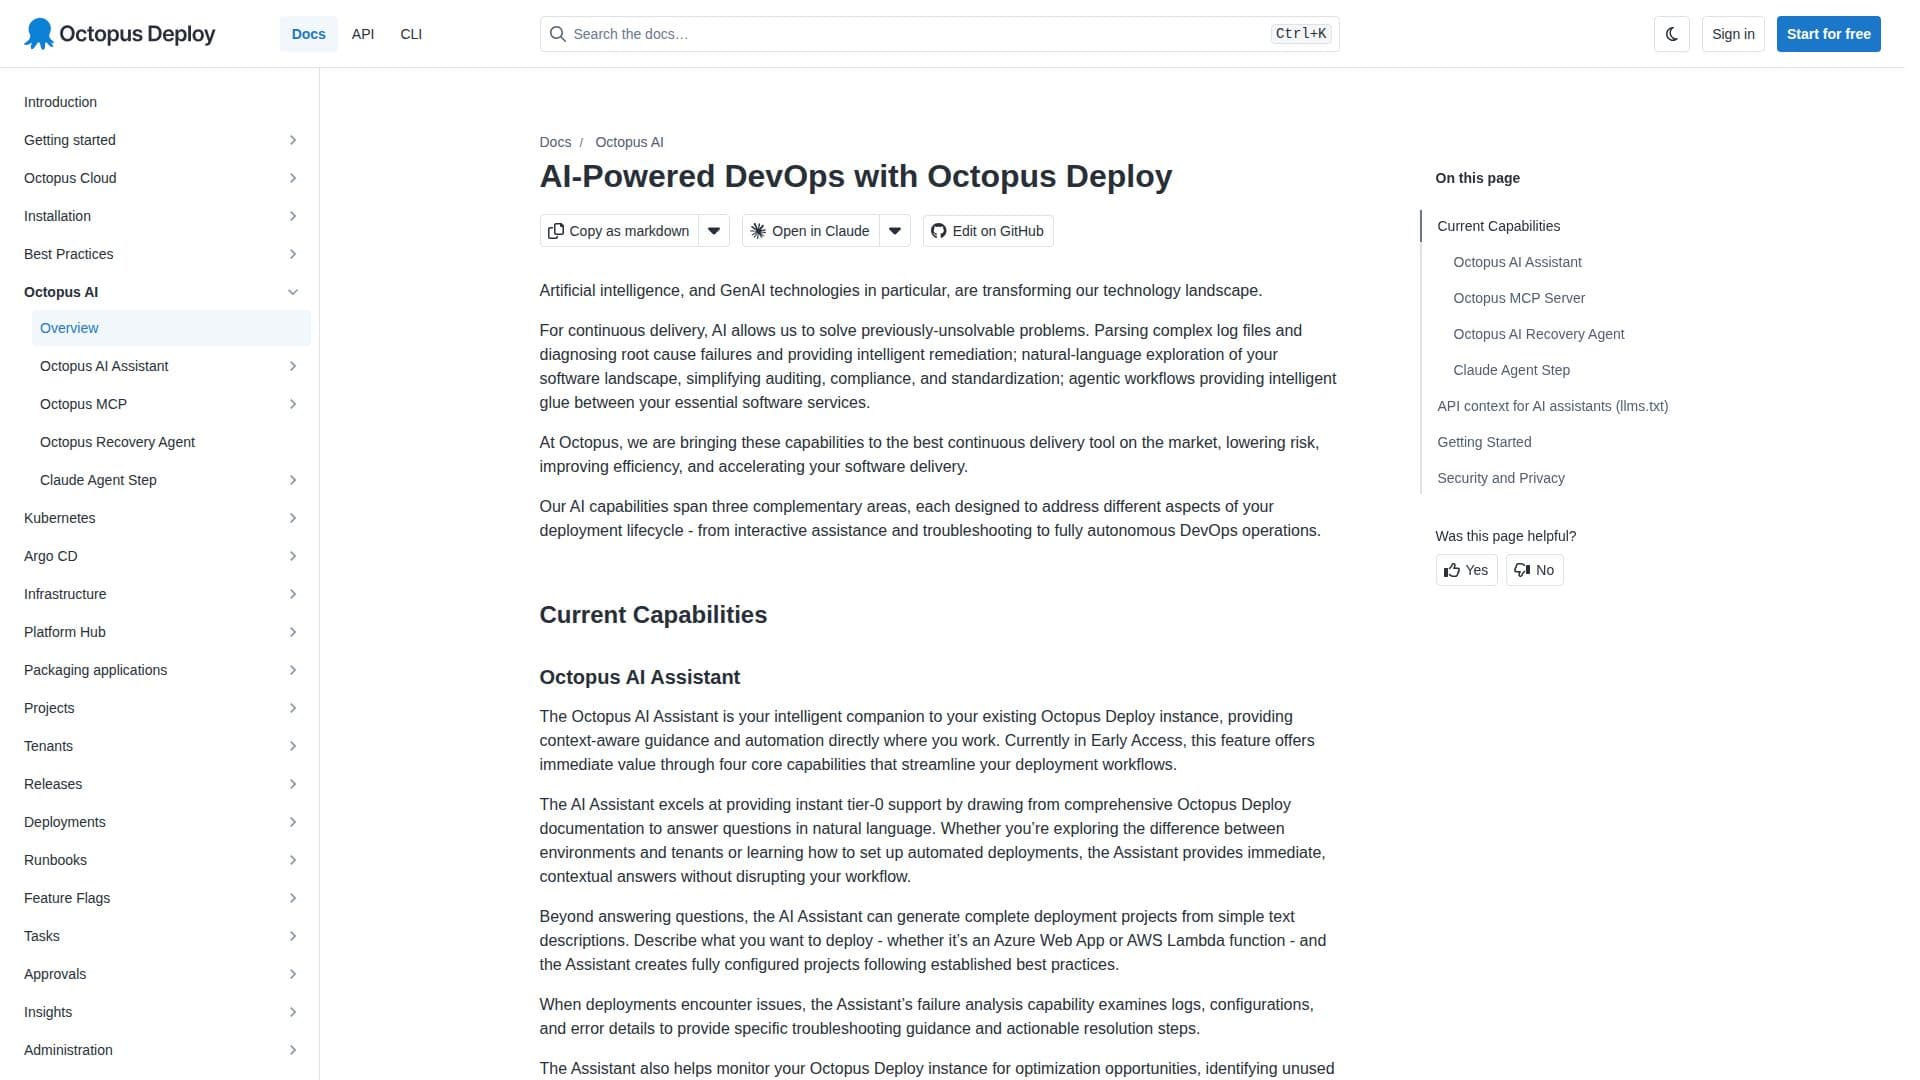Toggle dark mode moon icon
Screen dimensions: 1920x1080
(x=1671, y=34)
